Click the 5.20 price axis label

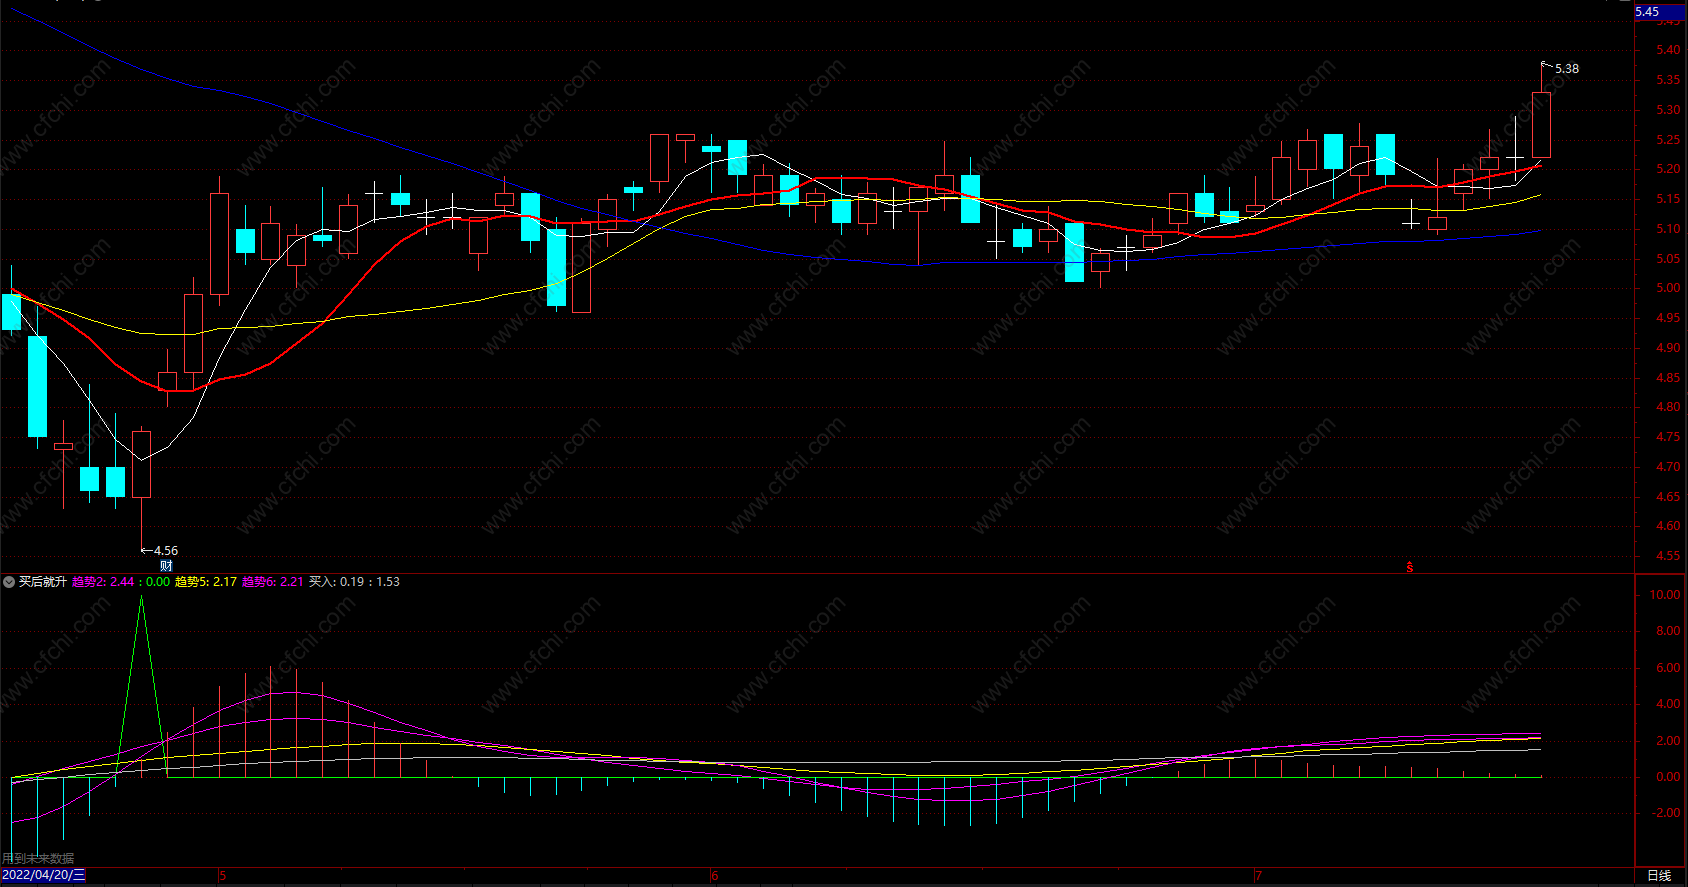coord(1668,169)
